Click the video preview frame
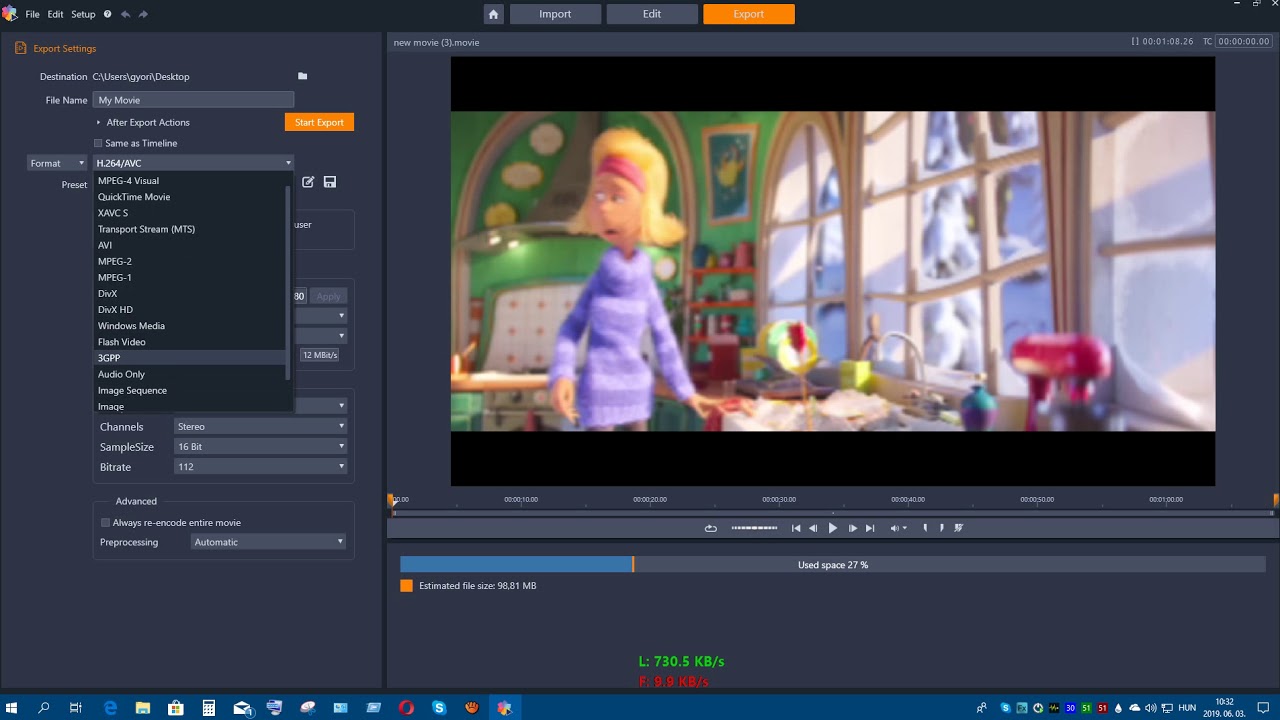The image size is (1280, 720). tap(833, 271)
